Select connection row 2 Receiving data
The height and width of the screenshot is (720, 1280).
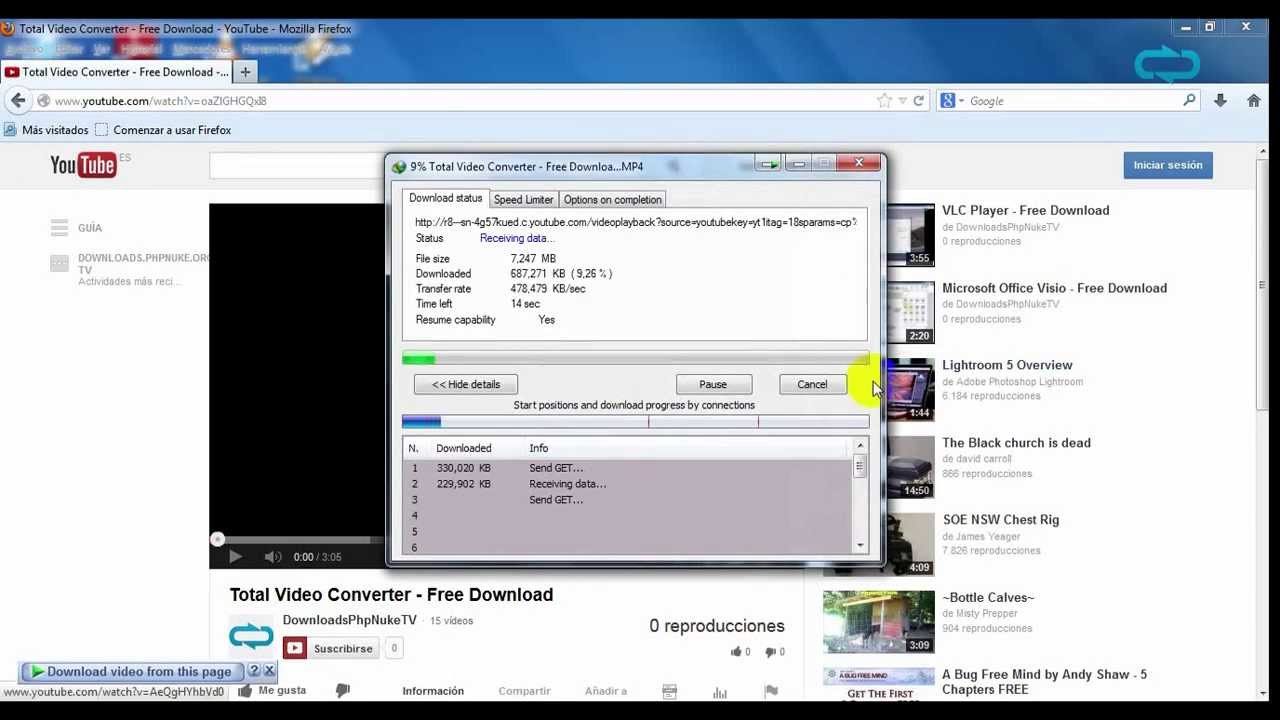(x=627, y=484)
